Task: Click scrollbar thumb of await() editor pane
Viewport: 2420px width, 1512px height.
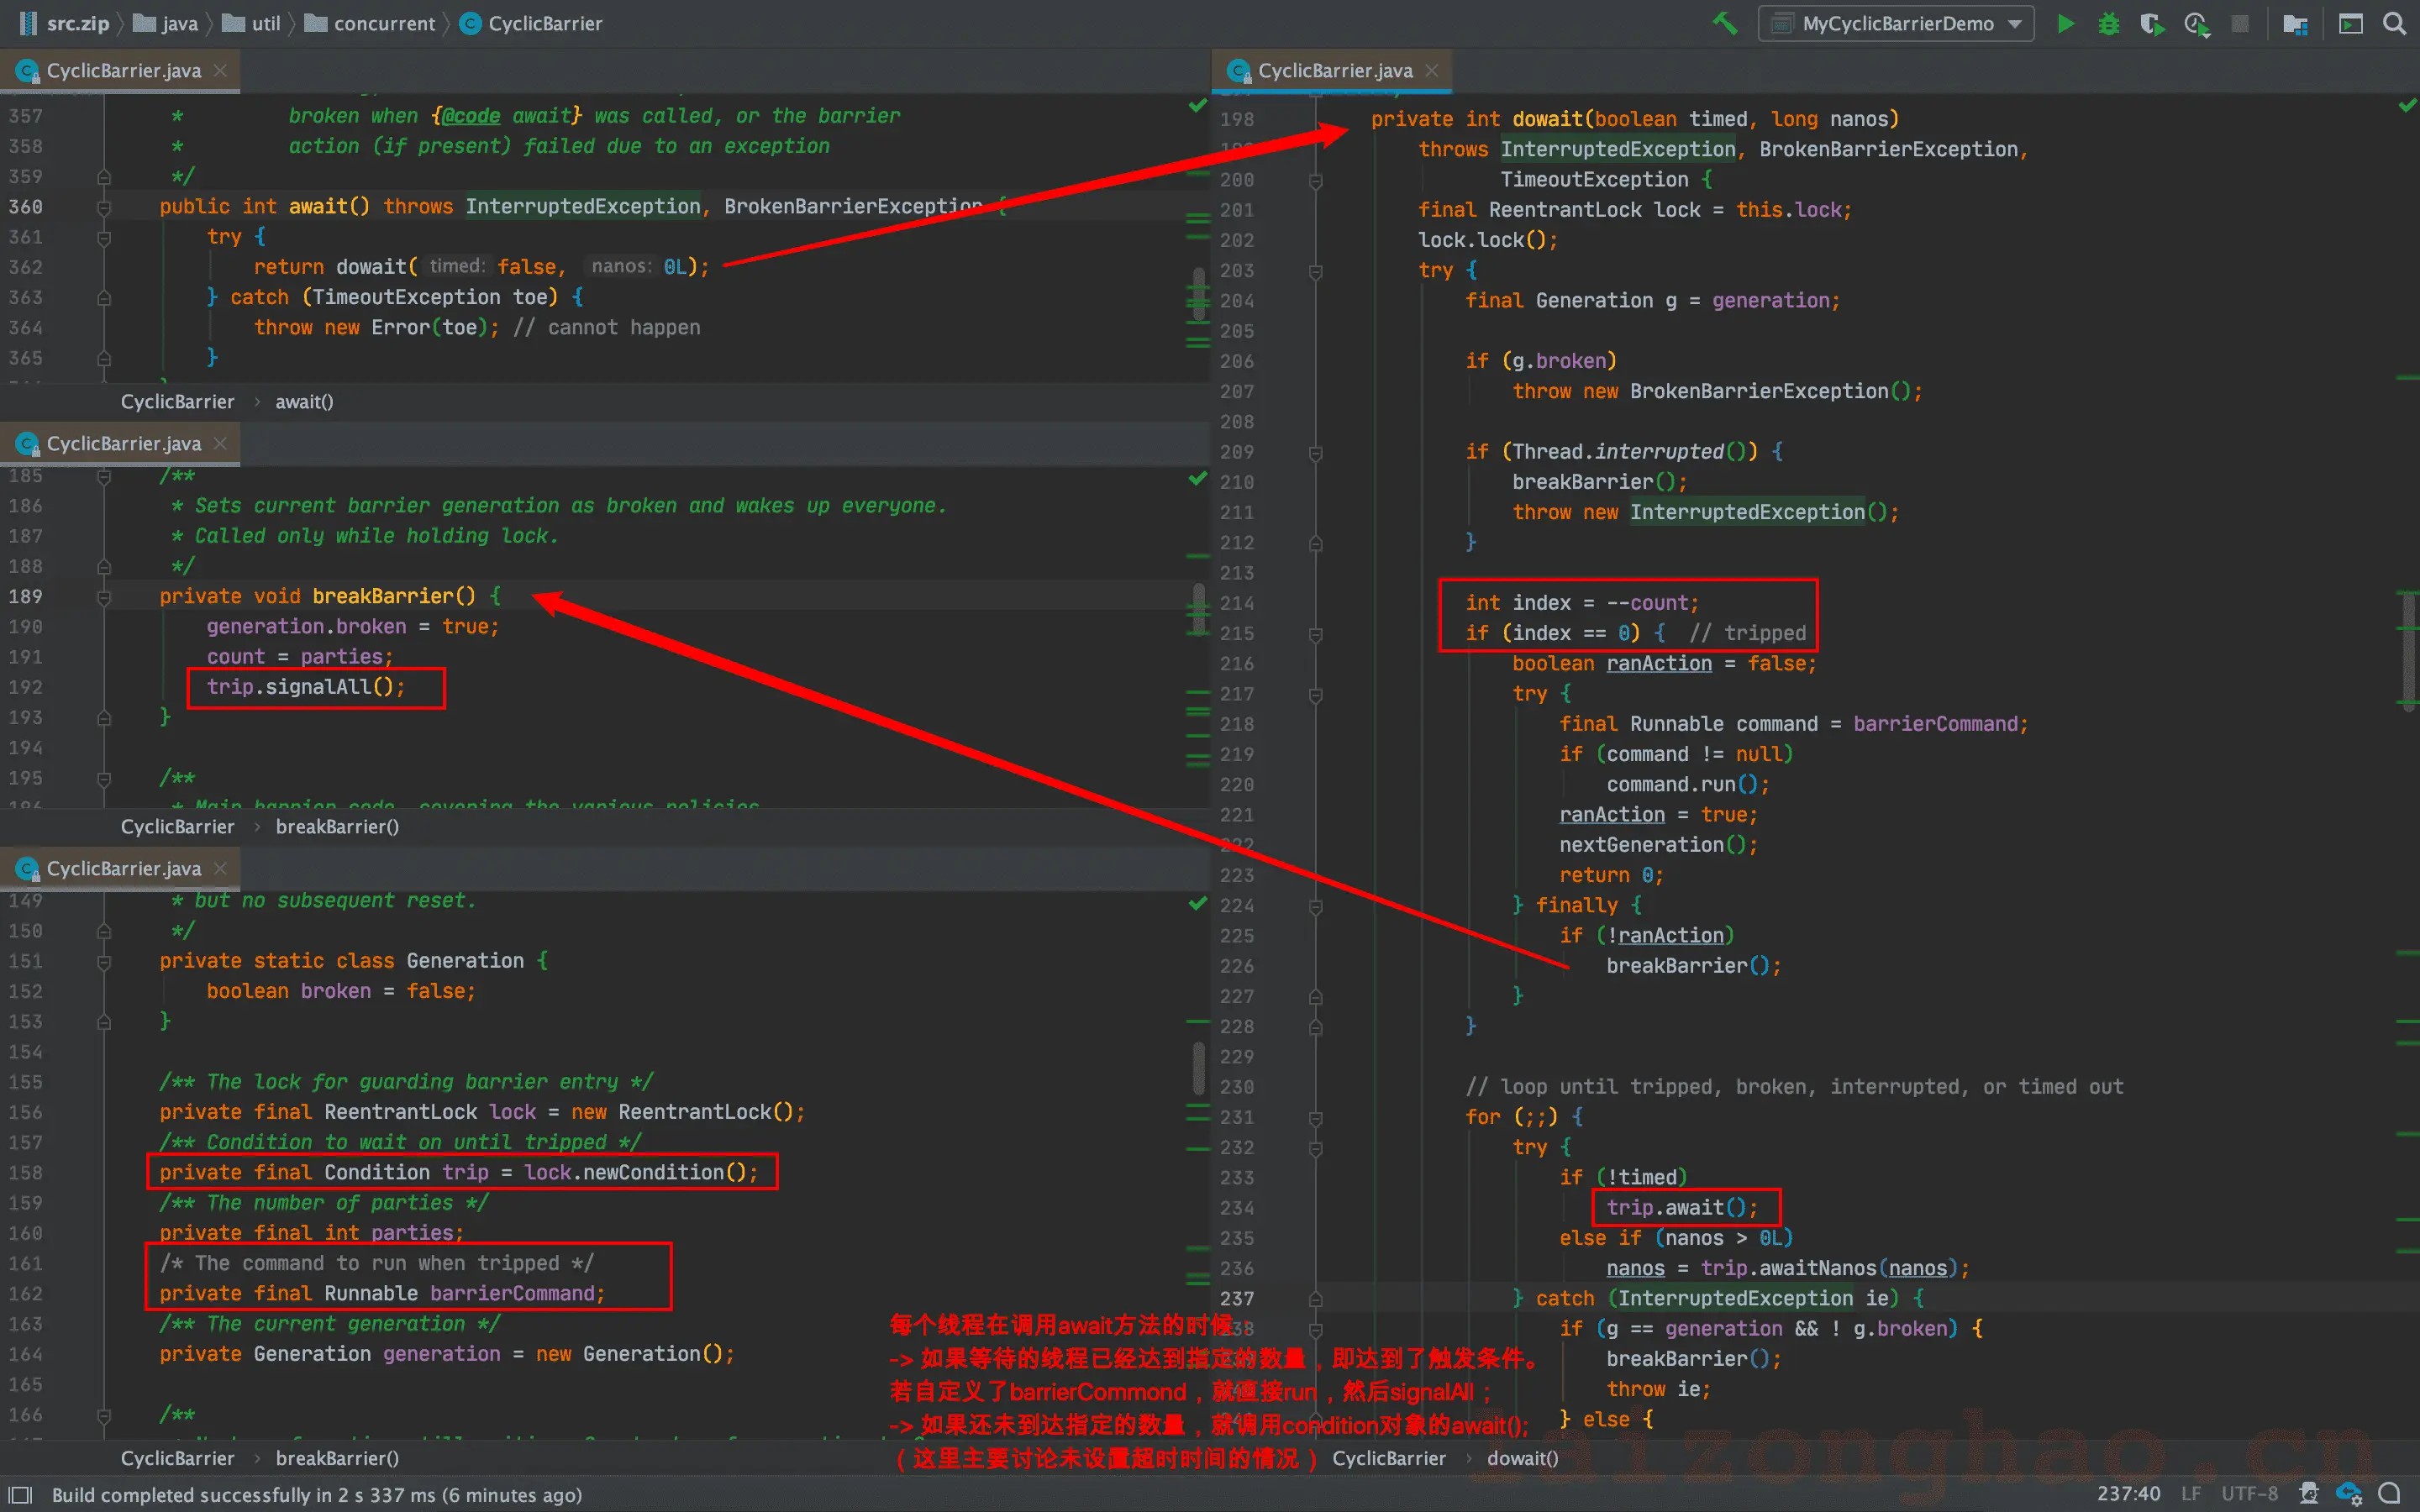Action: click(x=1198, y=293)
